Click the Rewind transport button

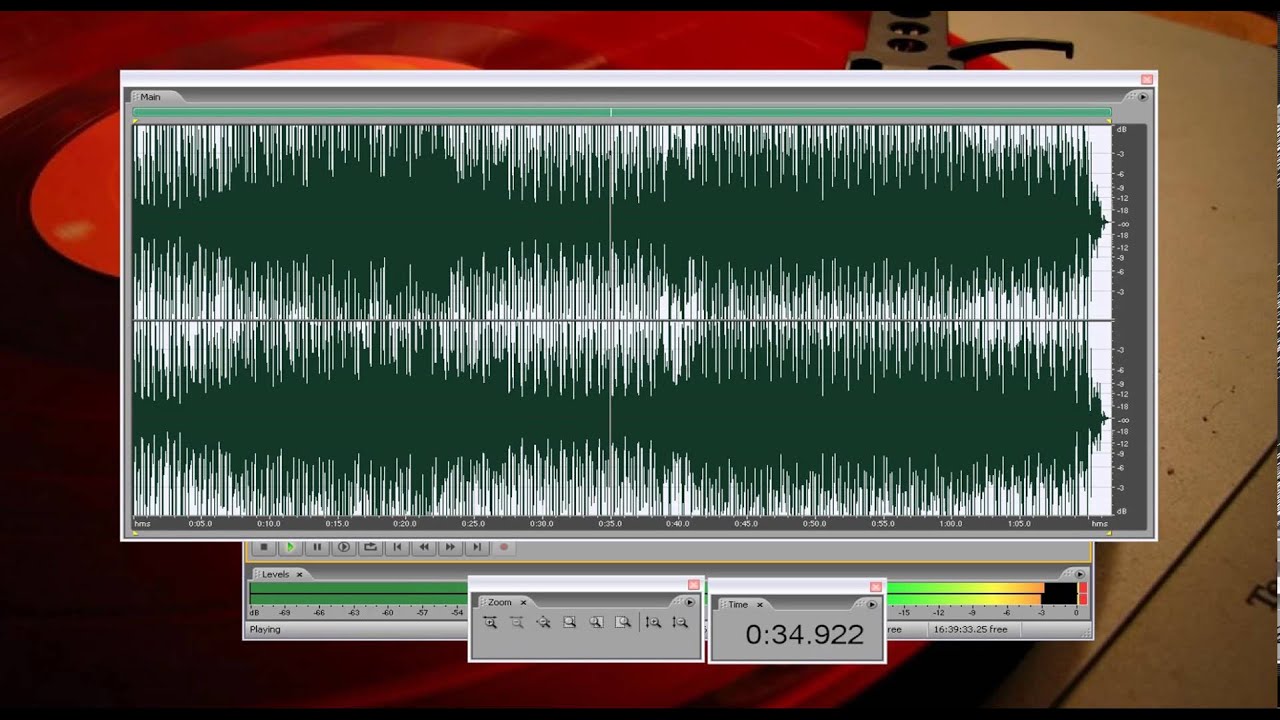424,547
